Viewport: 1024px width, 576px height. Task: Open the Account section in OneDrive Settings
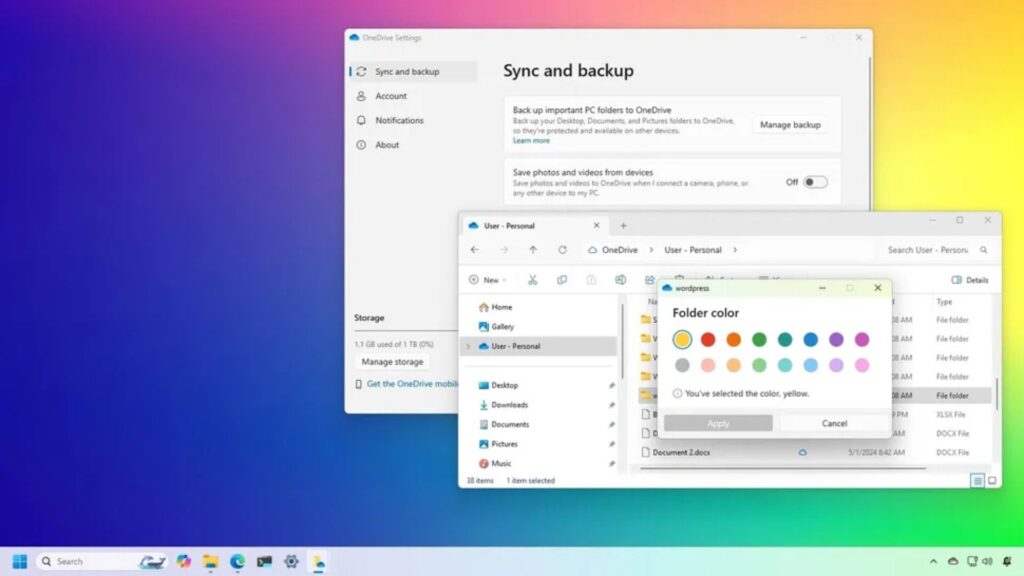(x=390, y=96)
